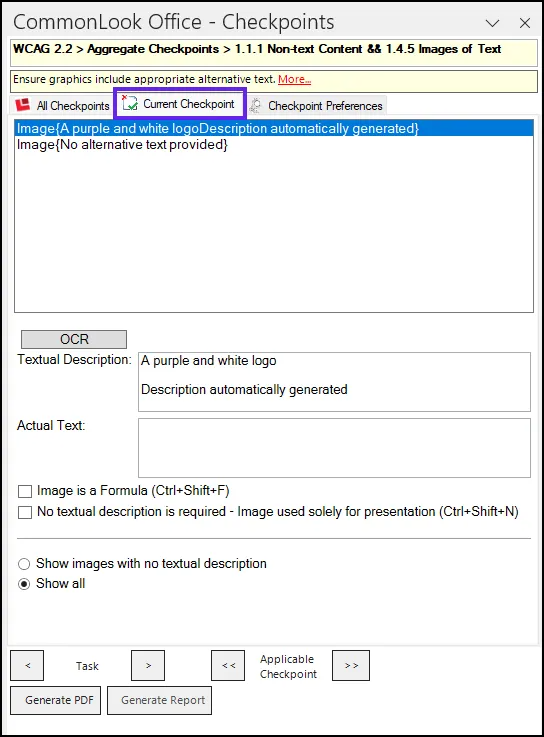Click the Current Checkpoint checkmark icon

tap(129, 103)
